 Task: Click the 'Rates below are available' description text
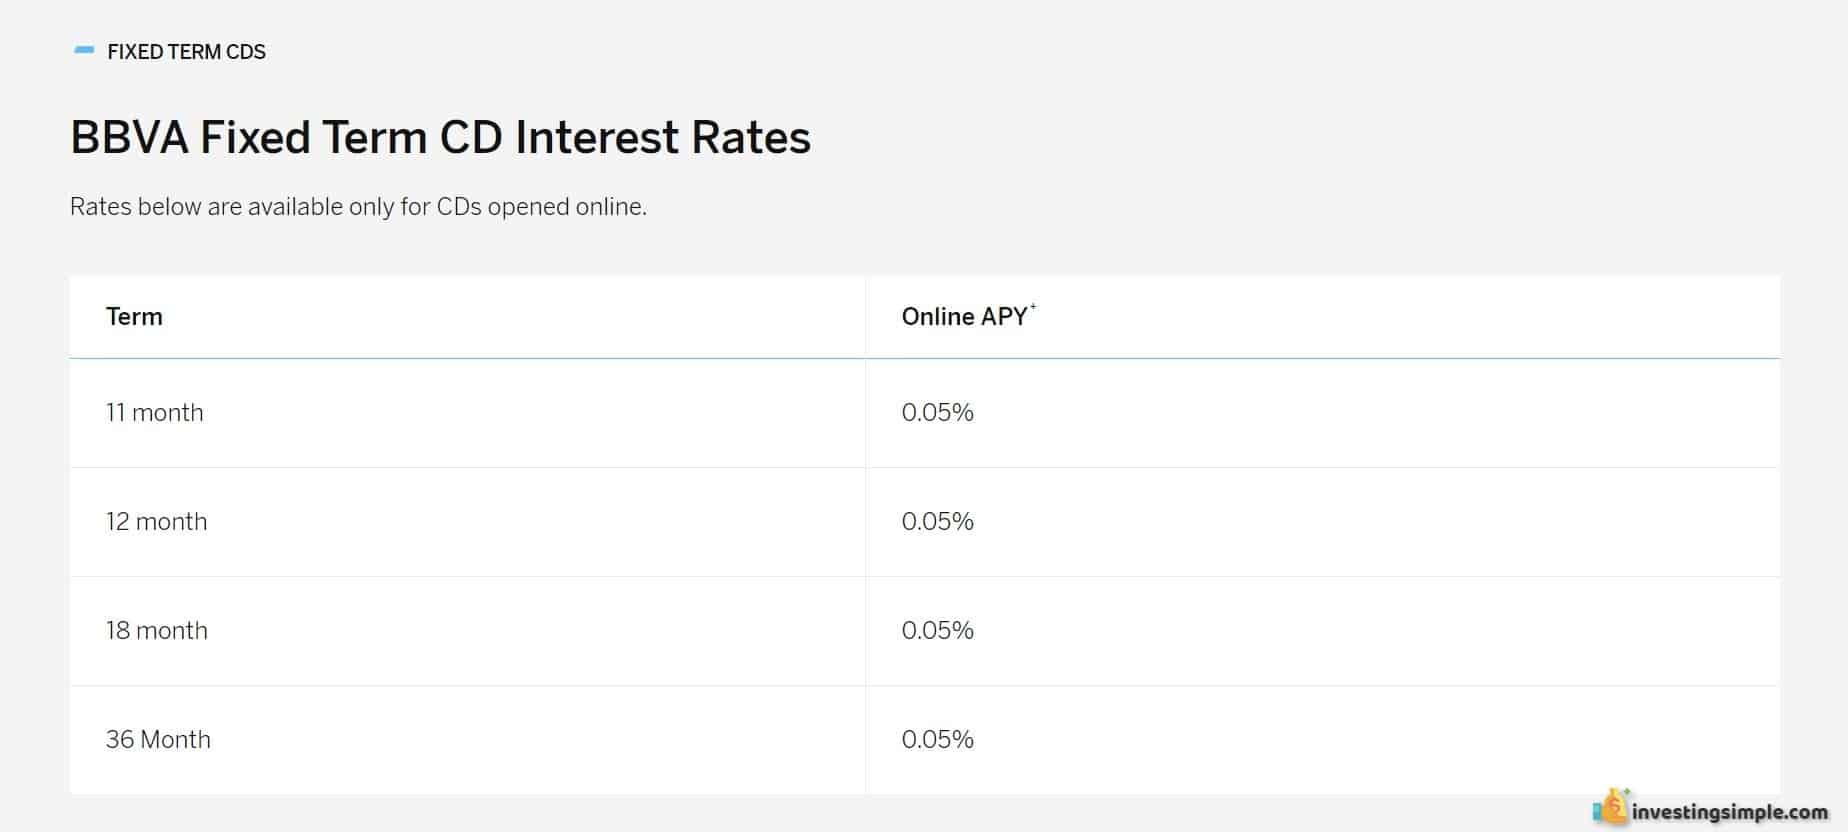358,207
